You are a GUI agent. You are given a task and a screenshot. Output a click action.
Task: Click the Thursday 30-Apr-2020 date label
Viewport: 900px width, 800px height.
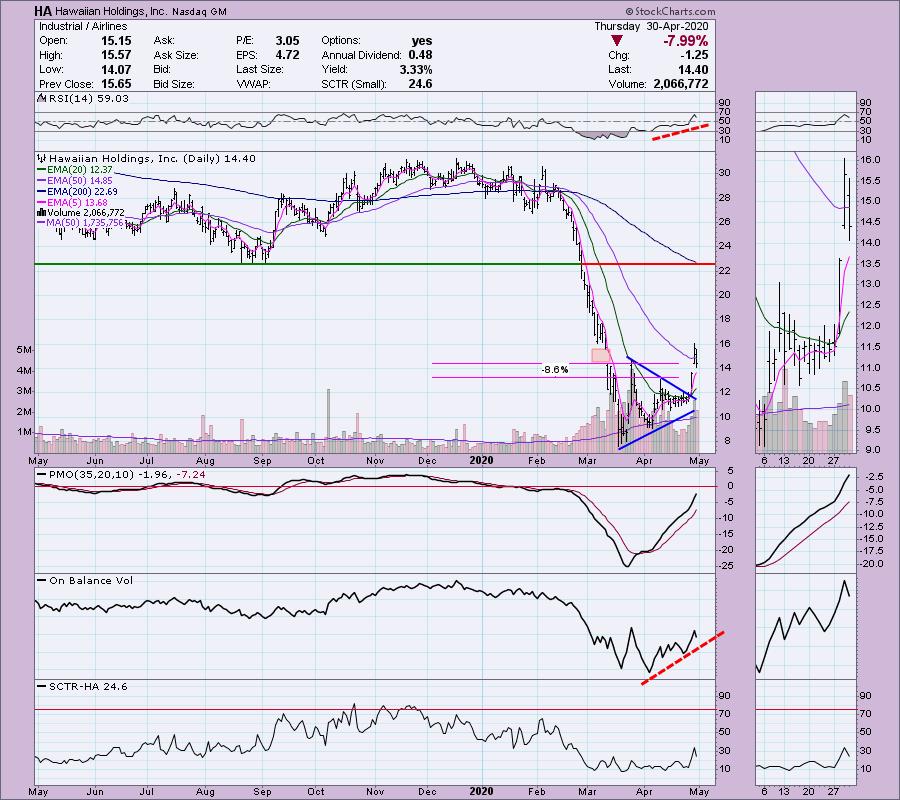[x=651, y=26]
